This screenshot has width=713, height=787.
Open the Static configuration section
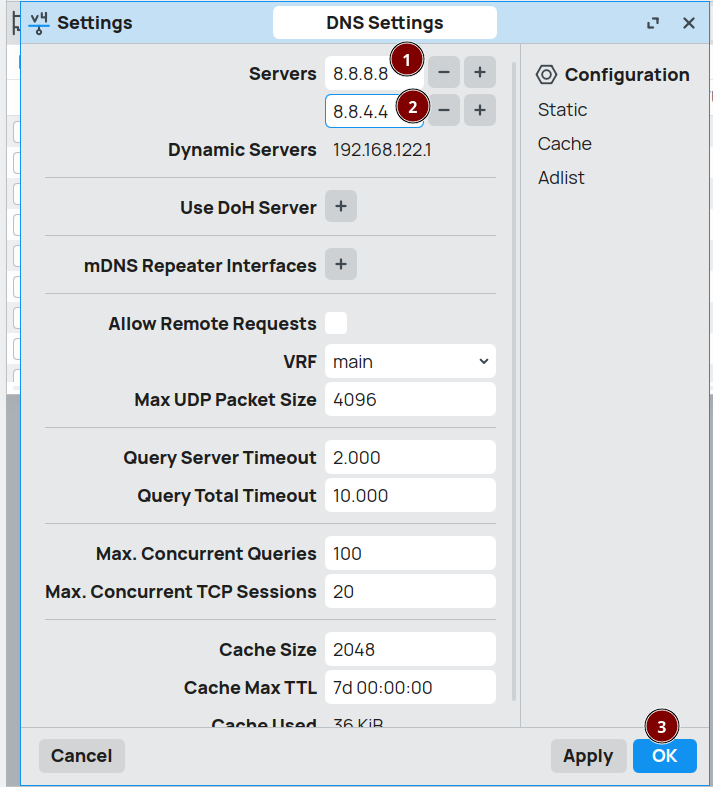click(562, 110)
